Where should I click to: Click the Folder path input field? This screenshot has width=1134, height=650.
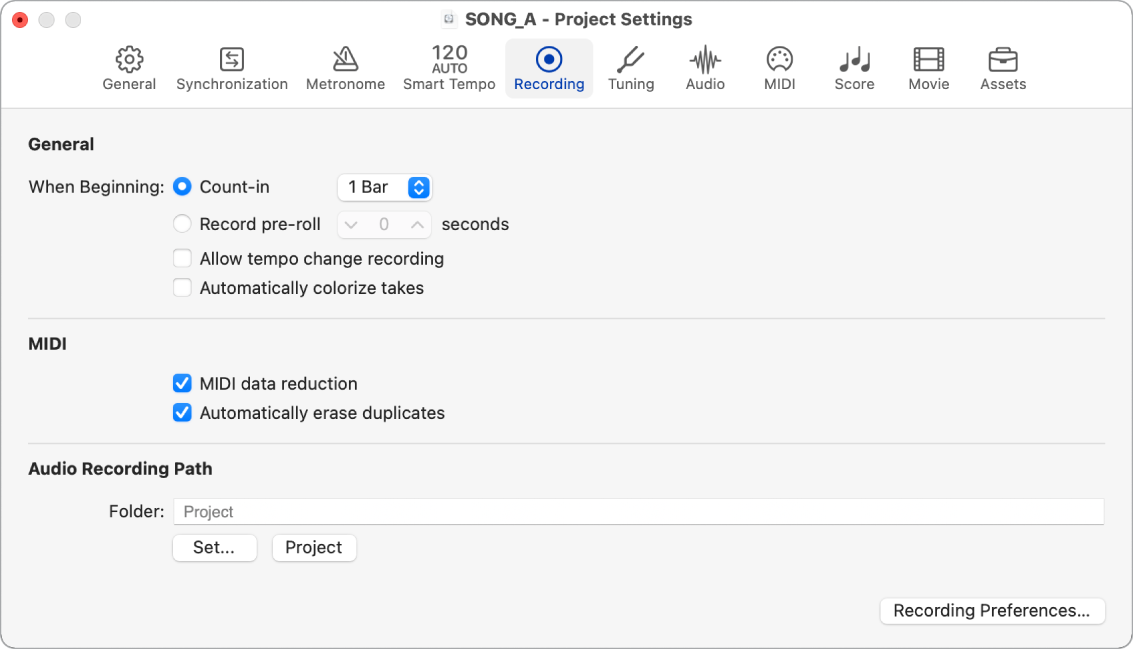point(638,512)
